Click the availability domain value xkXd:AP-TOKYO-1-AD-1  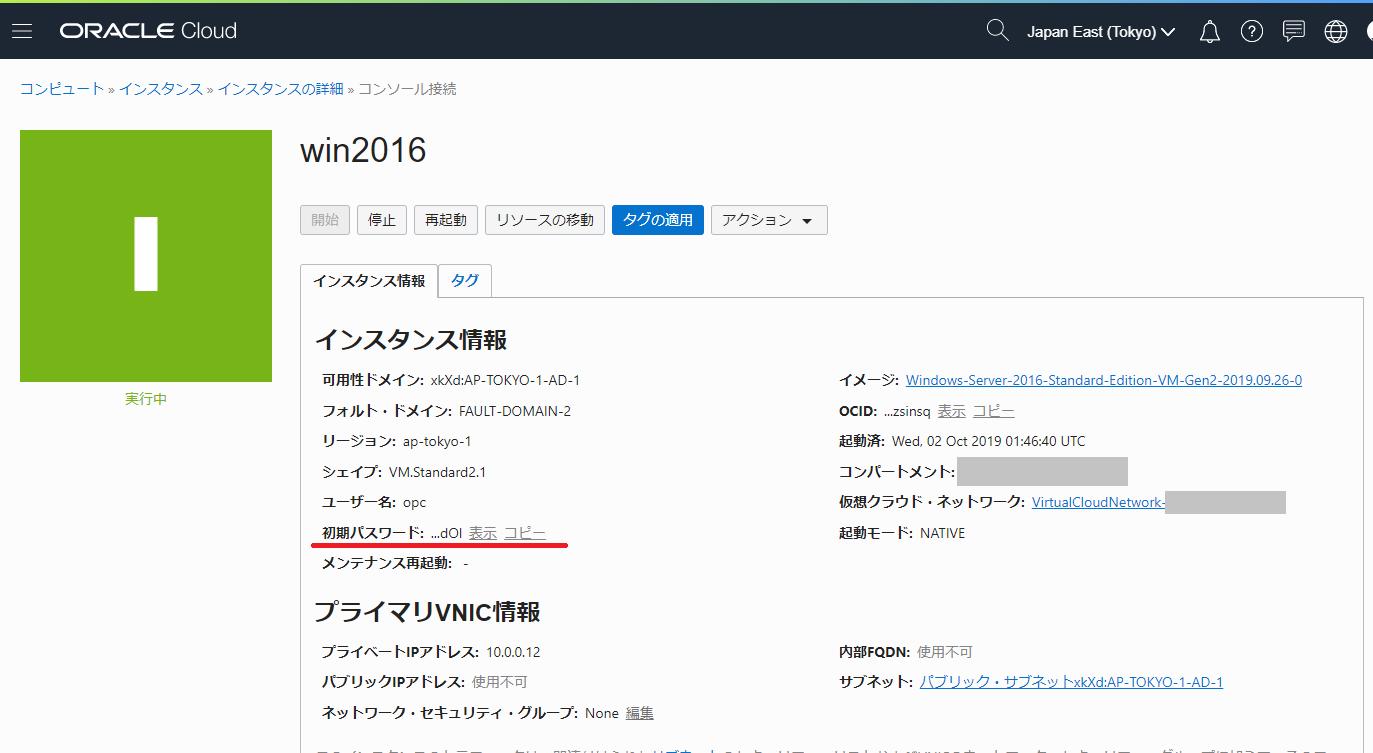[505, 380]
